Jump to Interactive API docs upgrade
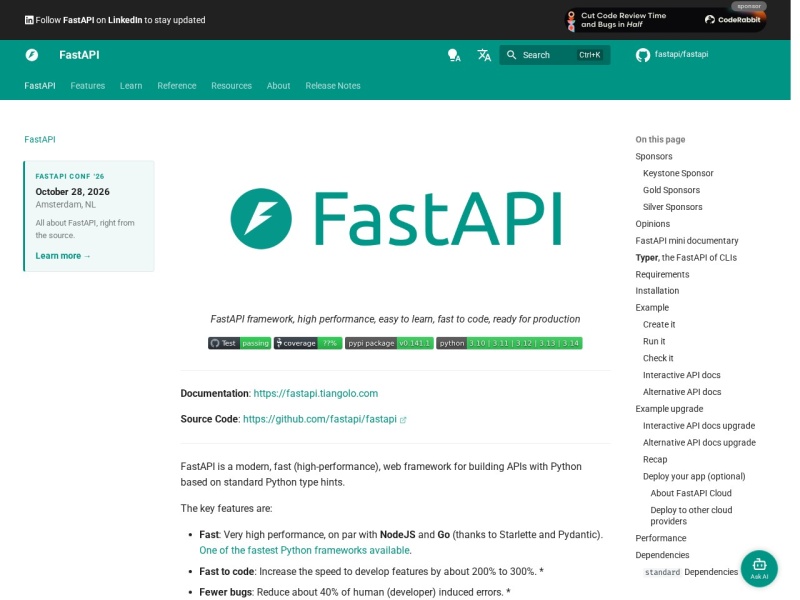The height and width of the screenshot is (600, 800). click(699, 425)
